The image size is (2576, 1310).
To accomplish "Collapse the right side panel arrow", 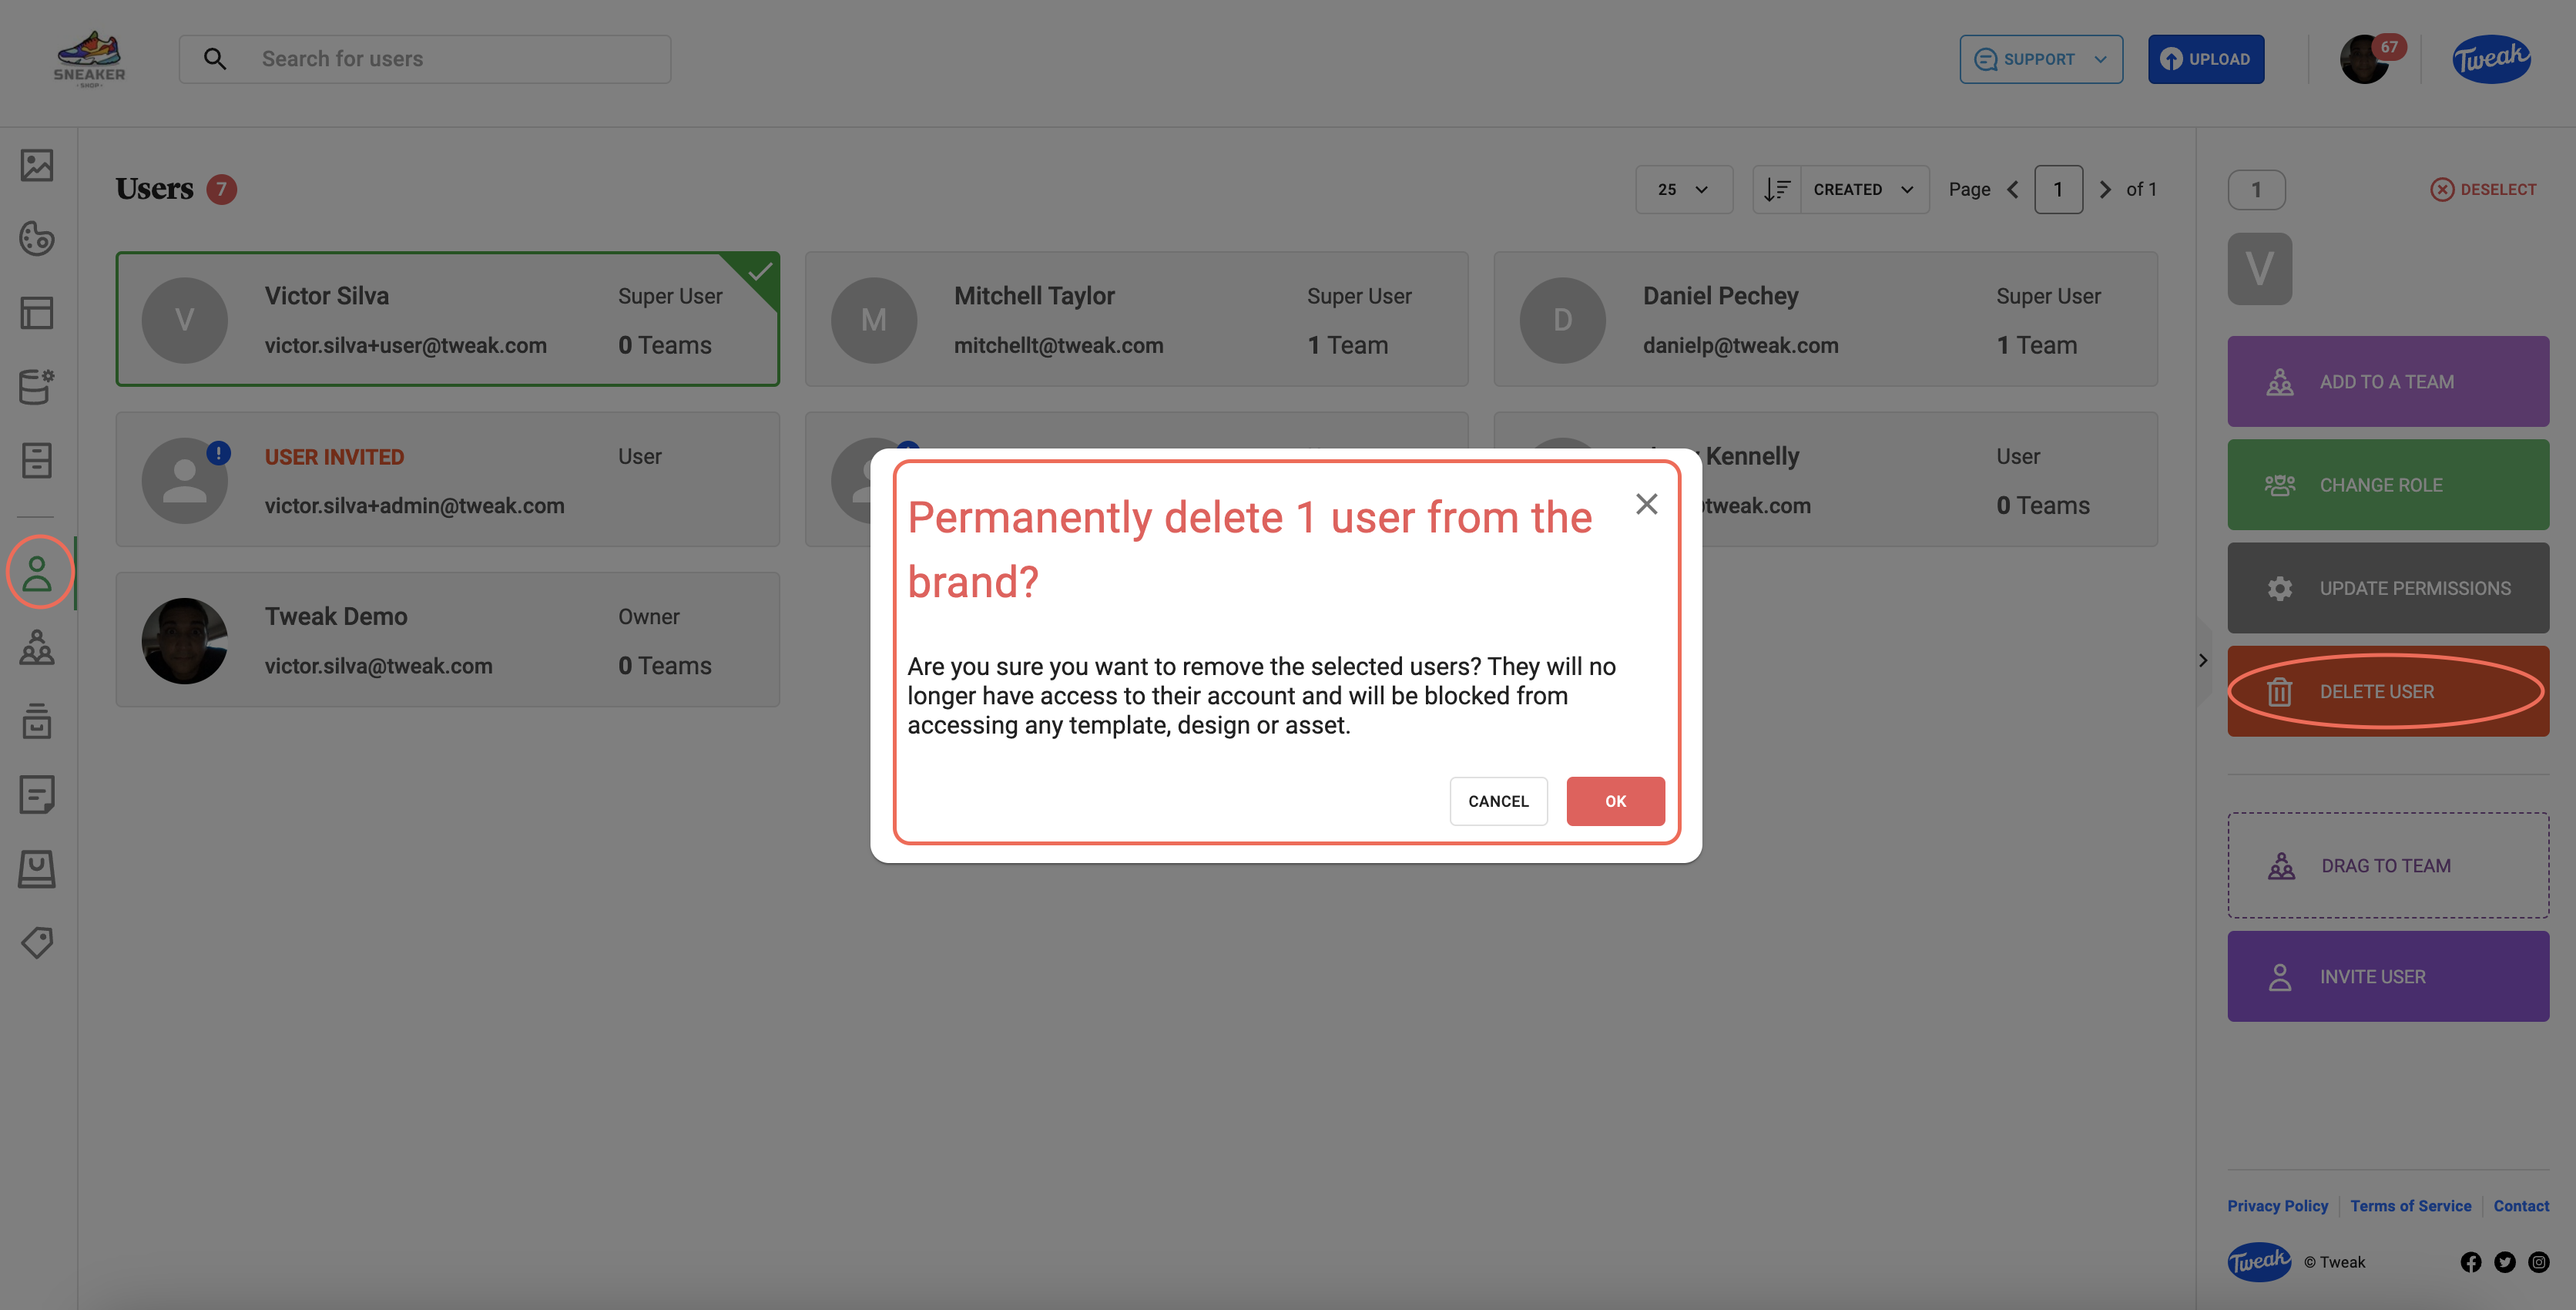I will click(2203, 660).
